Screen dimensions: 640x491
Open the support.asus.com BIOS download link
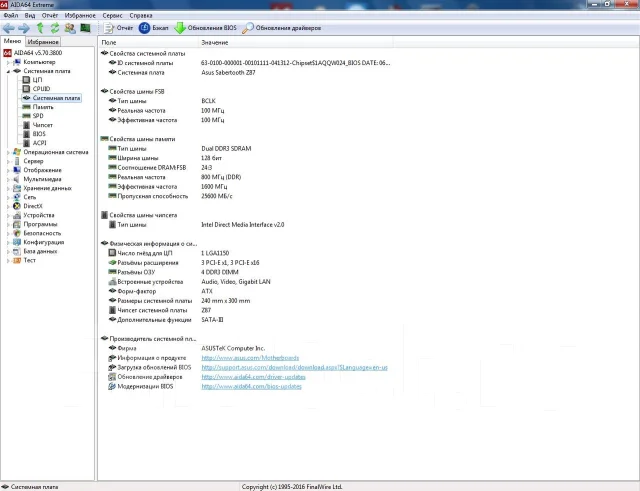(294, 367)
